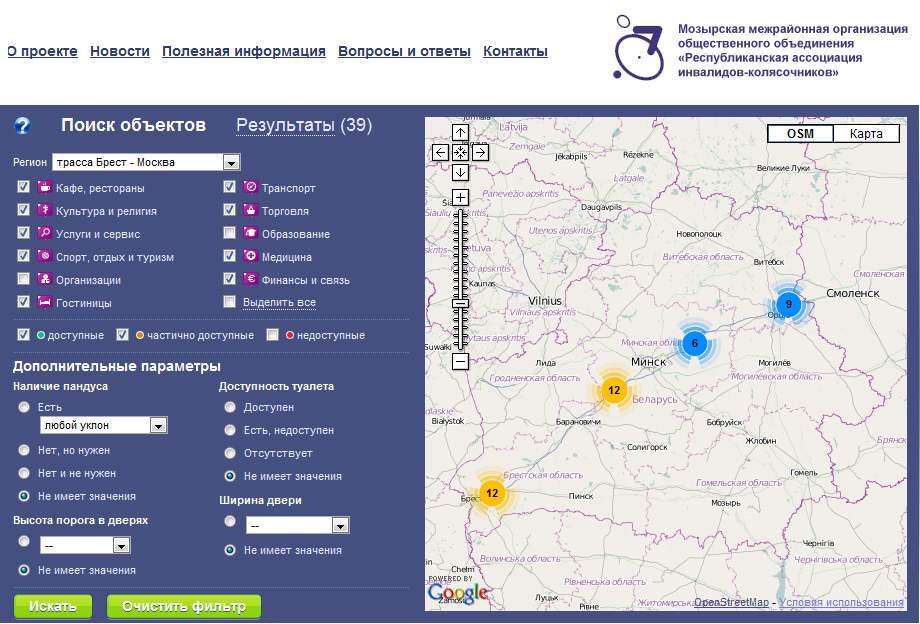Image resolution: width=920 pixels, height=624 pixels.
Task: Open the Новости menu item
Action: [x=120, y=52]
